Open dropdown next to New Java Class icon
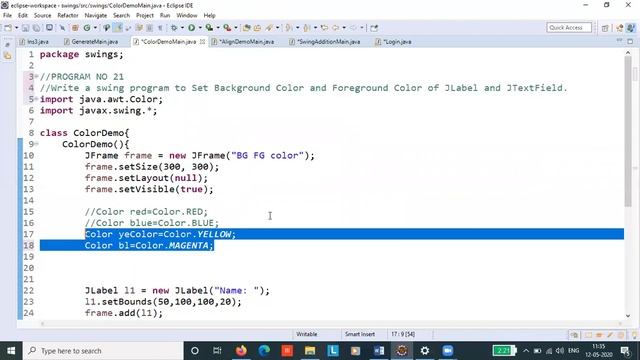 [95, 28]
